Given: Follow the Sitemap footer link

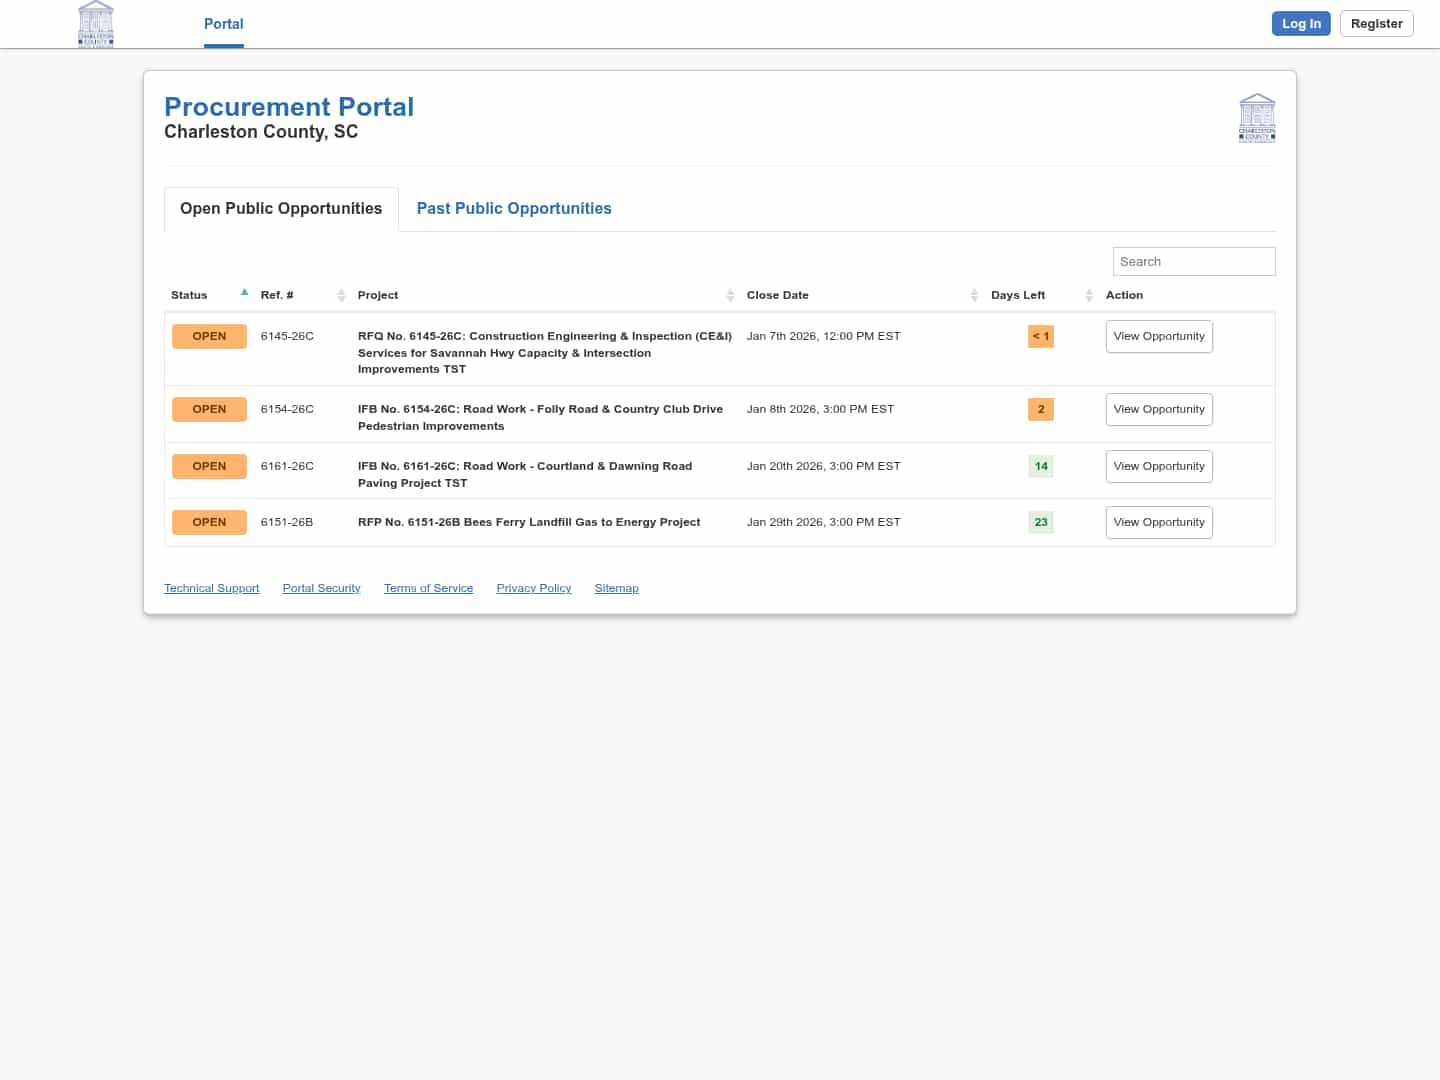Looking at the screenshot, I should coord(616,588).
